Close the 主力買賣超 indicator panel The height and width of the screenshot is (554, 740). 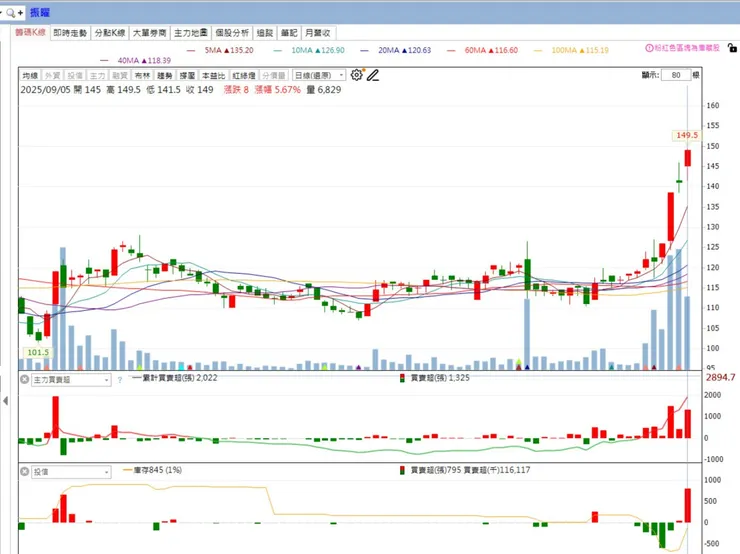[25, 379]
